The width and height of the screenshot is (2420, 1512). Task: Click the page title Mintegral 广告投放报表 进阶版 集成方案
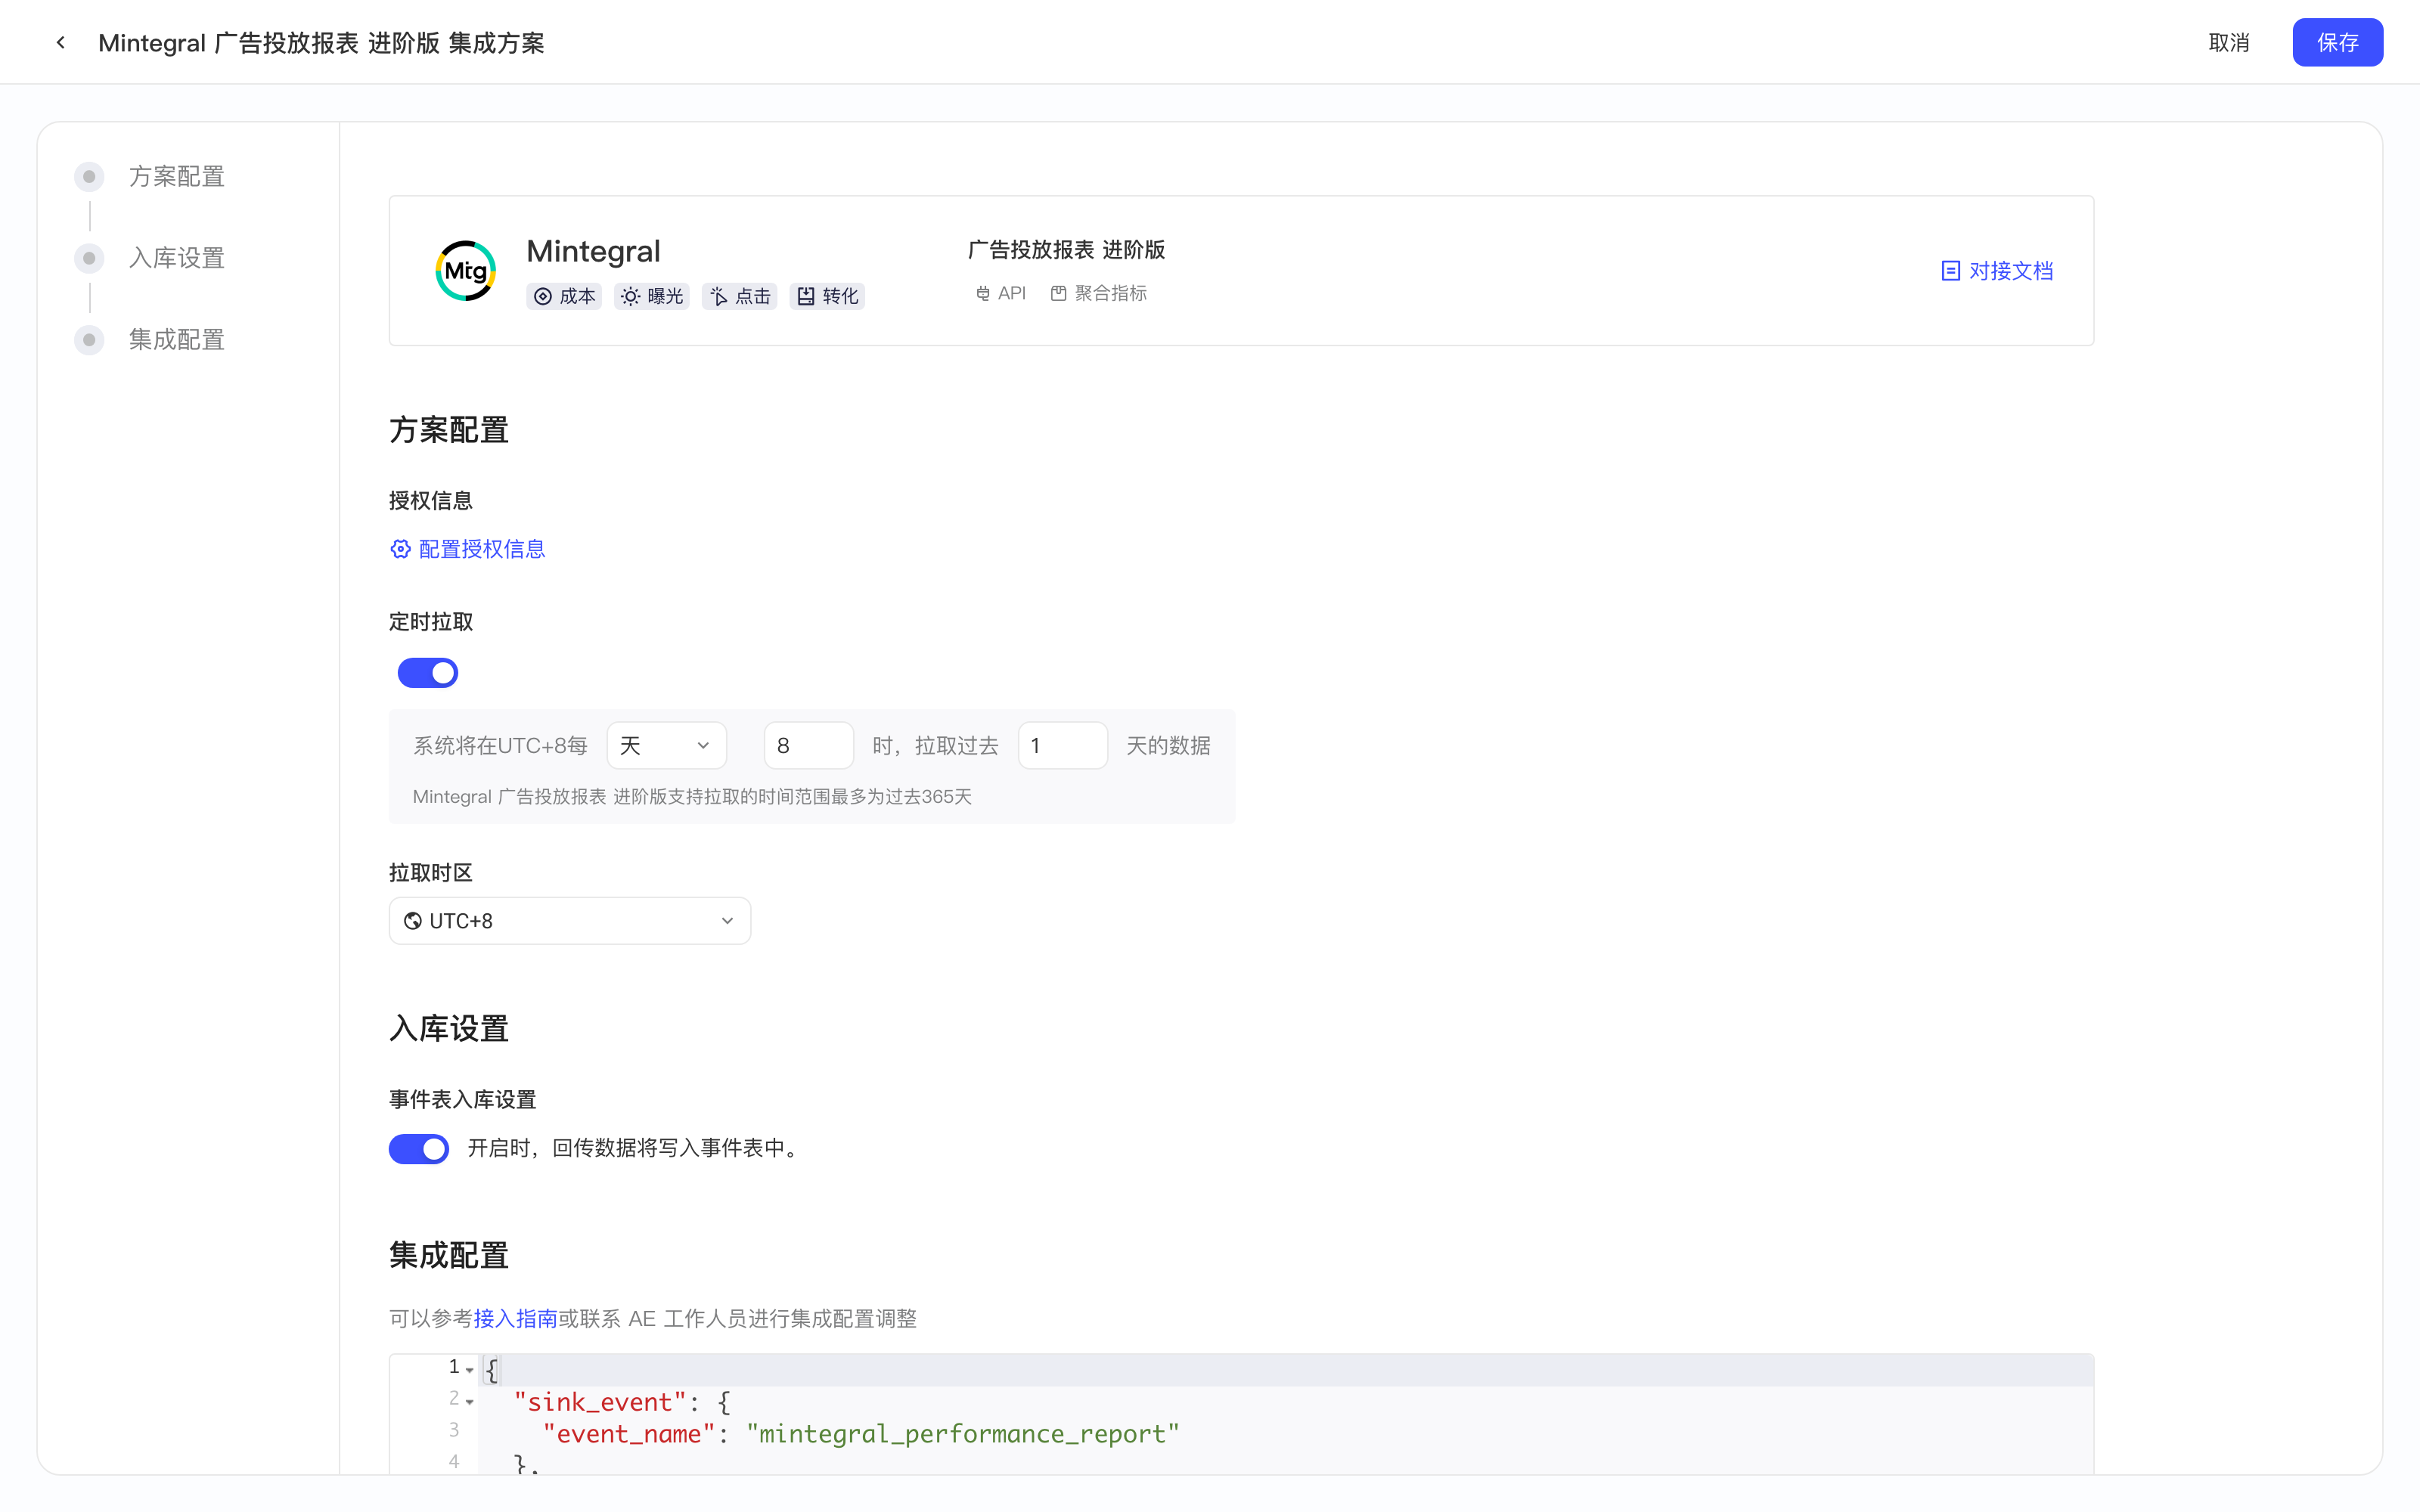pyautogui.click(x=321, y=42)
